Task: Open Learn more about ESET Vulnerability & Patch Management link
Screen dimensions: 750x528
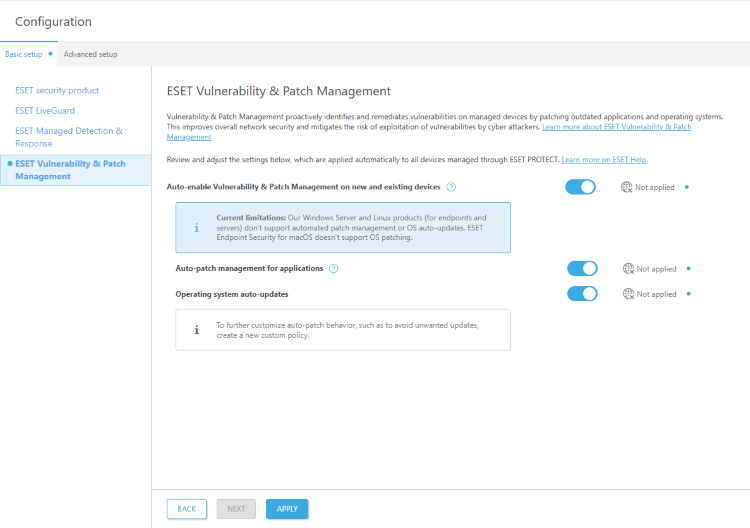Action: (617, 127)
